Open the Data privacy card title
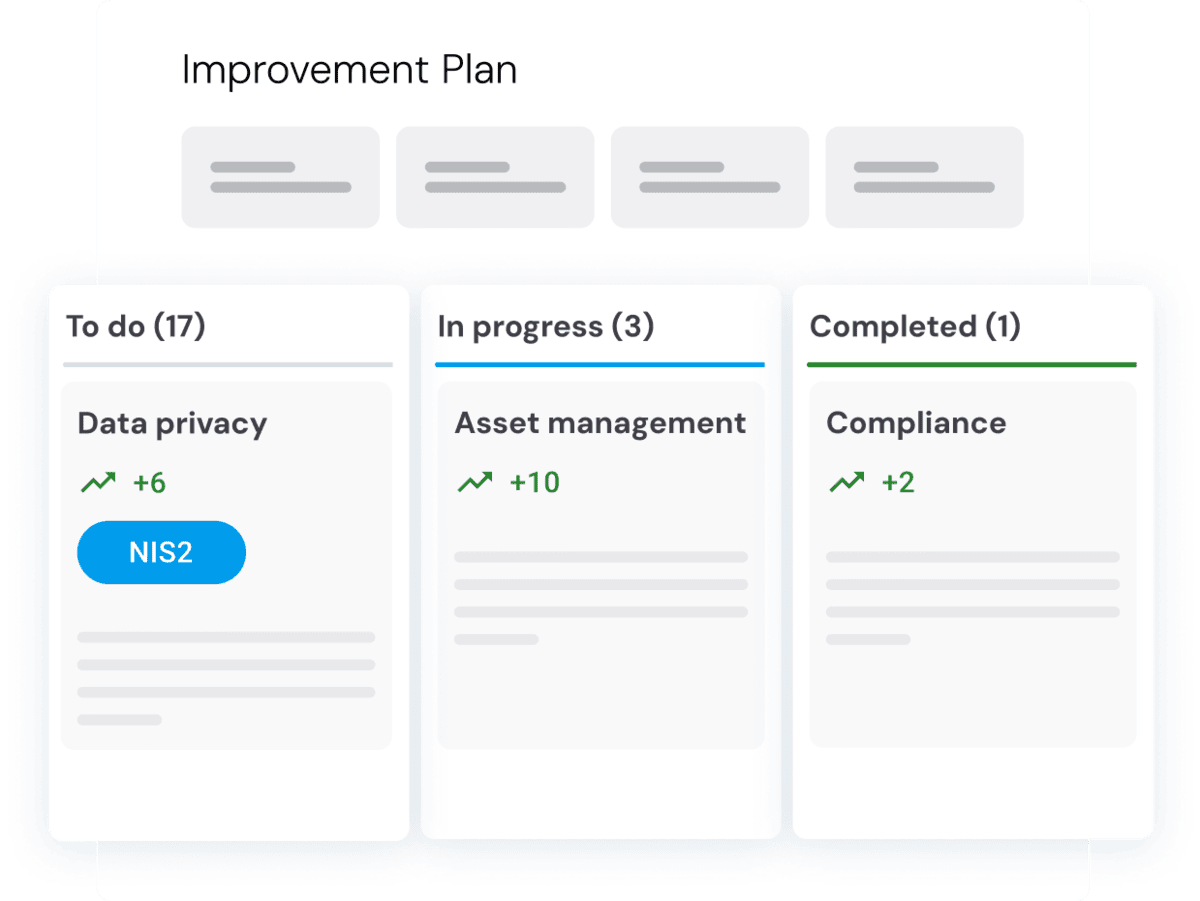The image size is (1200, 901). (x=172, y=423)
